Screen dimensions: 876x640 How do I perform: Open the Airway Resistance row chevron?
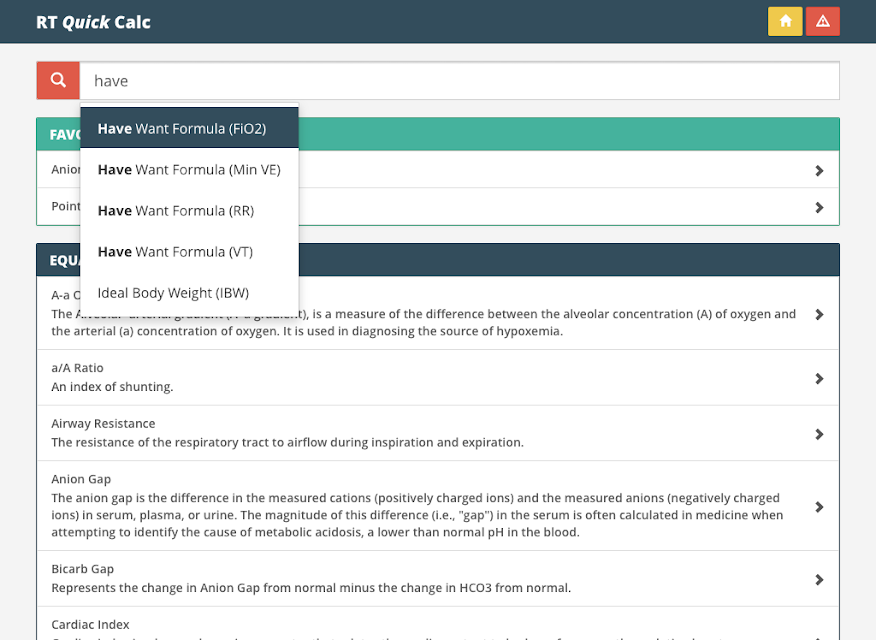click(819, 434)
